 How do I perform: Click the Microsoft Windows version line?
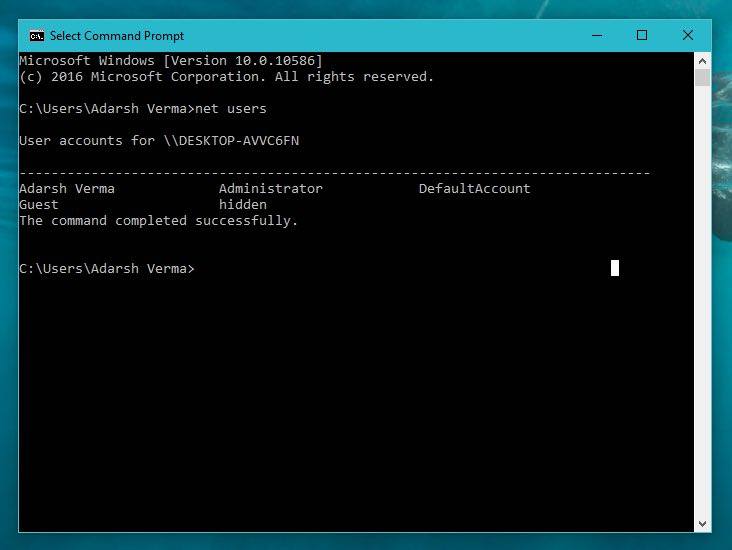pyautogui.click(x=170, y=61)
